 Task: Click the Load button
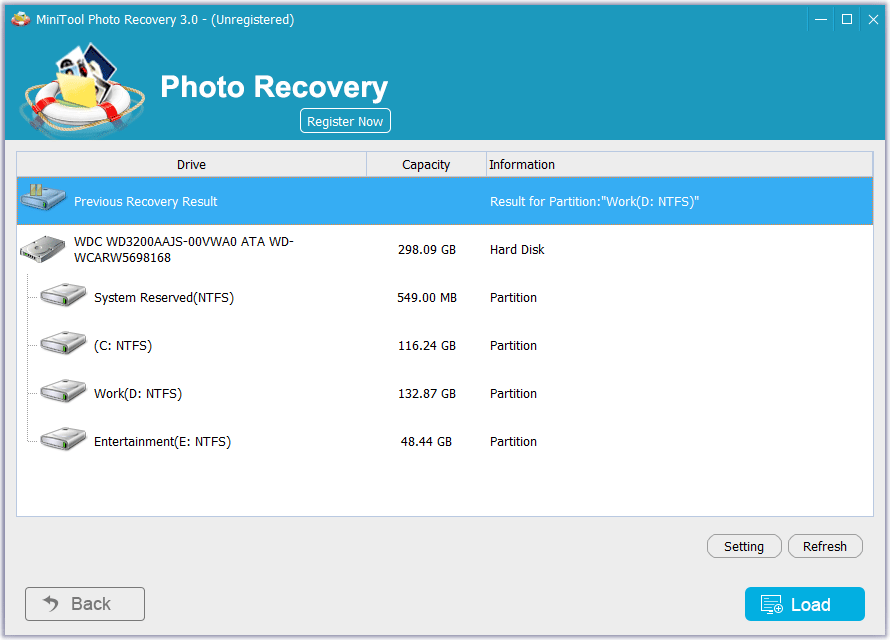click(805, 604)
